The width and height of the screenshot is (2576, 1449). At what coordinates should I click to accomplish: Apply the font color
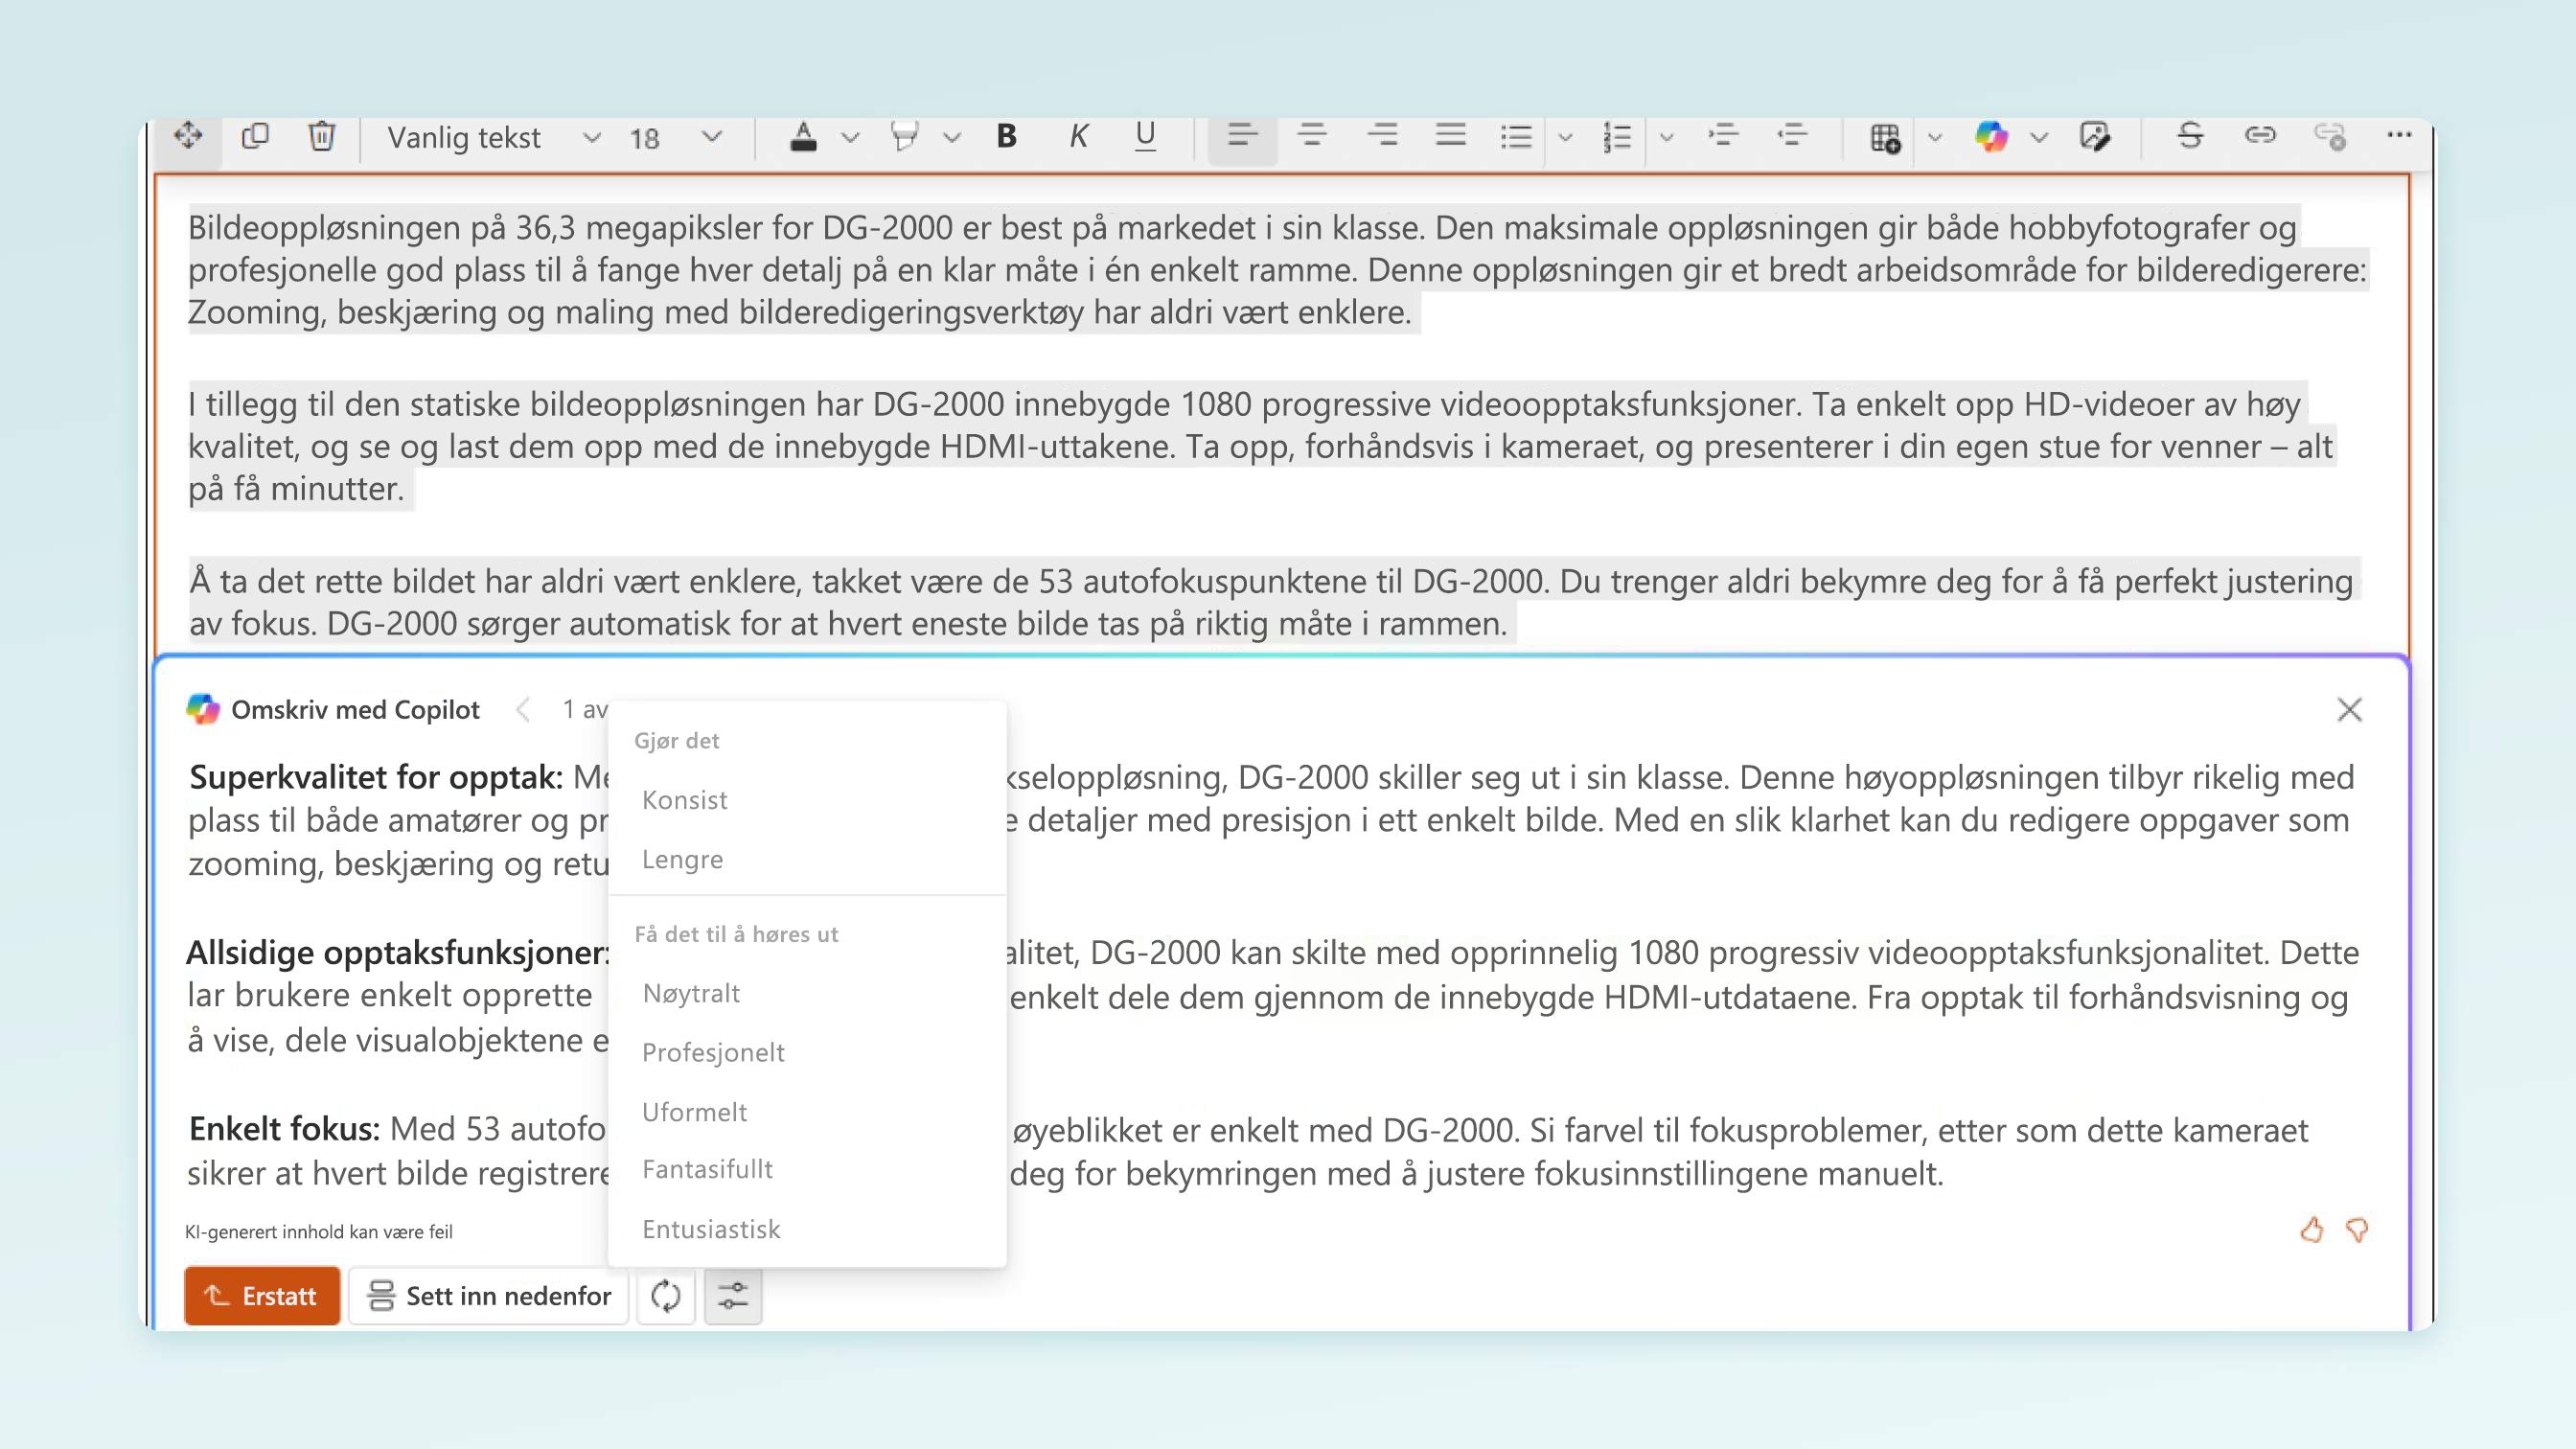(803, 136)
